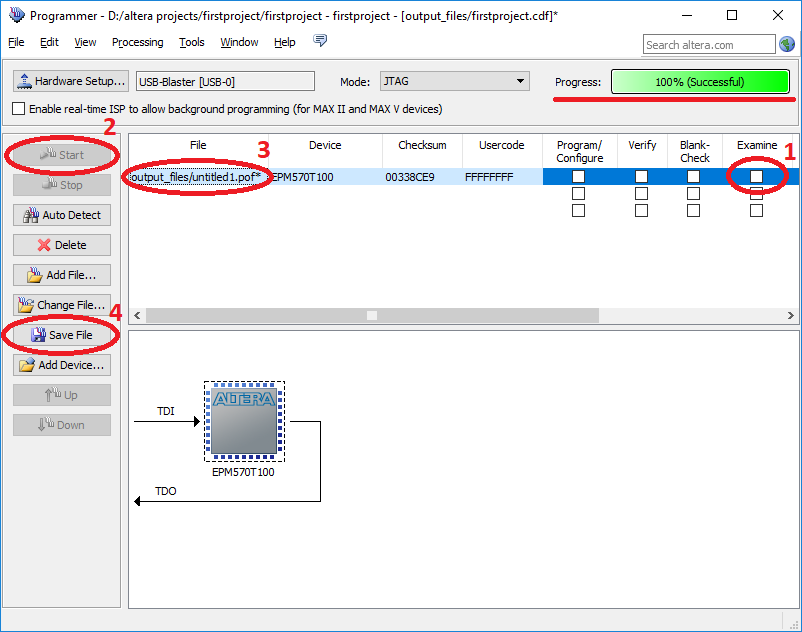Viewport: 802px width, 632px height.
Task: Open the File menu
Action: click(x=16, y=42)
